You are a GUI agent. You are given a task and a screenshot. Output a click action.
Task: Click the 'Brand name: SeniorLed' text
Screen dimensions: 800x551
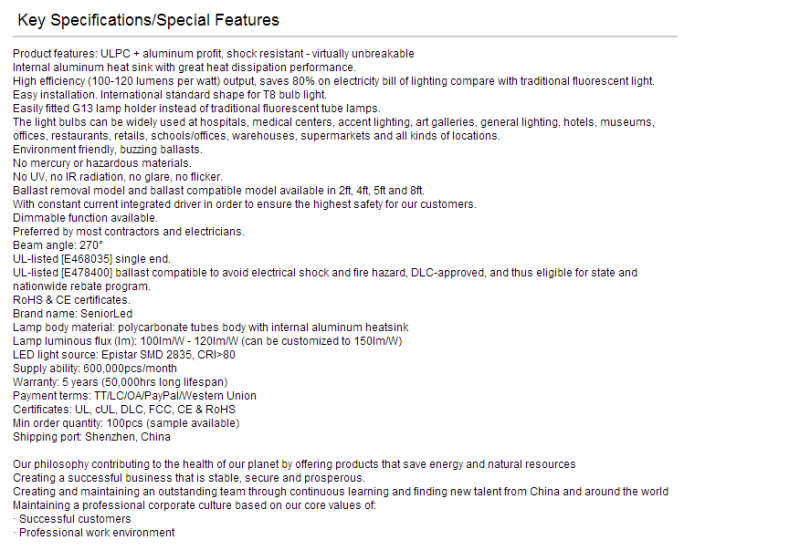click(72, 314)
